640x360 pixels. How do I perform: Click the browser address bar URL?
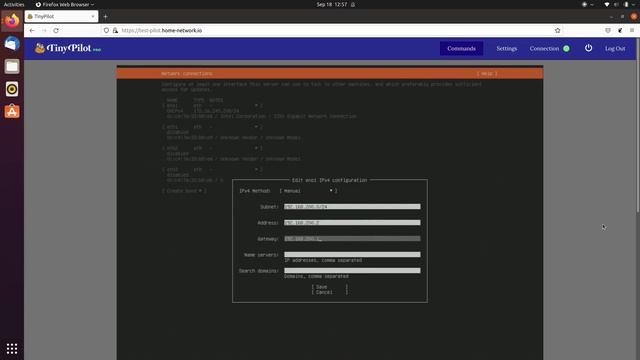pyautogui.click(x=162, y=31)
